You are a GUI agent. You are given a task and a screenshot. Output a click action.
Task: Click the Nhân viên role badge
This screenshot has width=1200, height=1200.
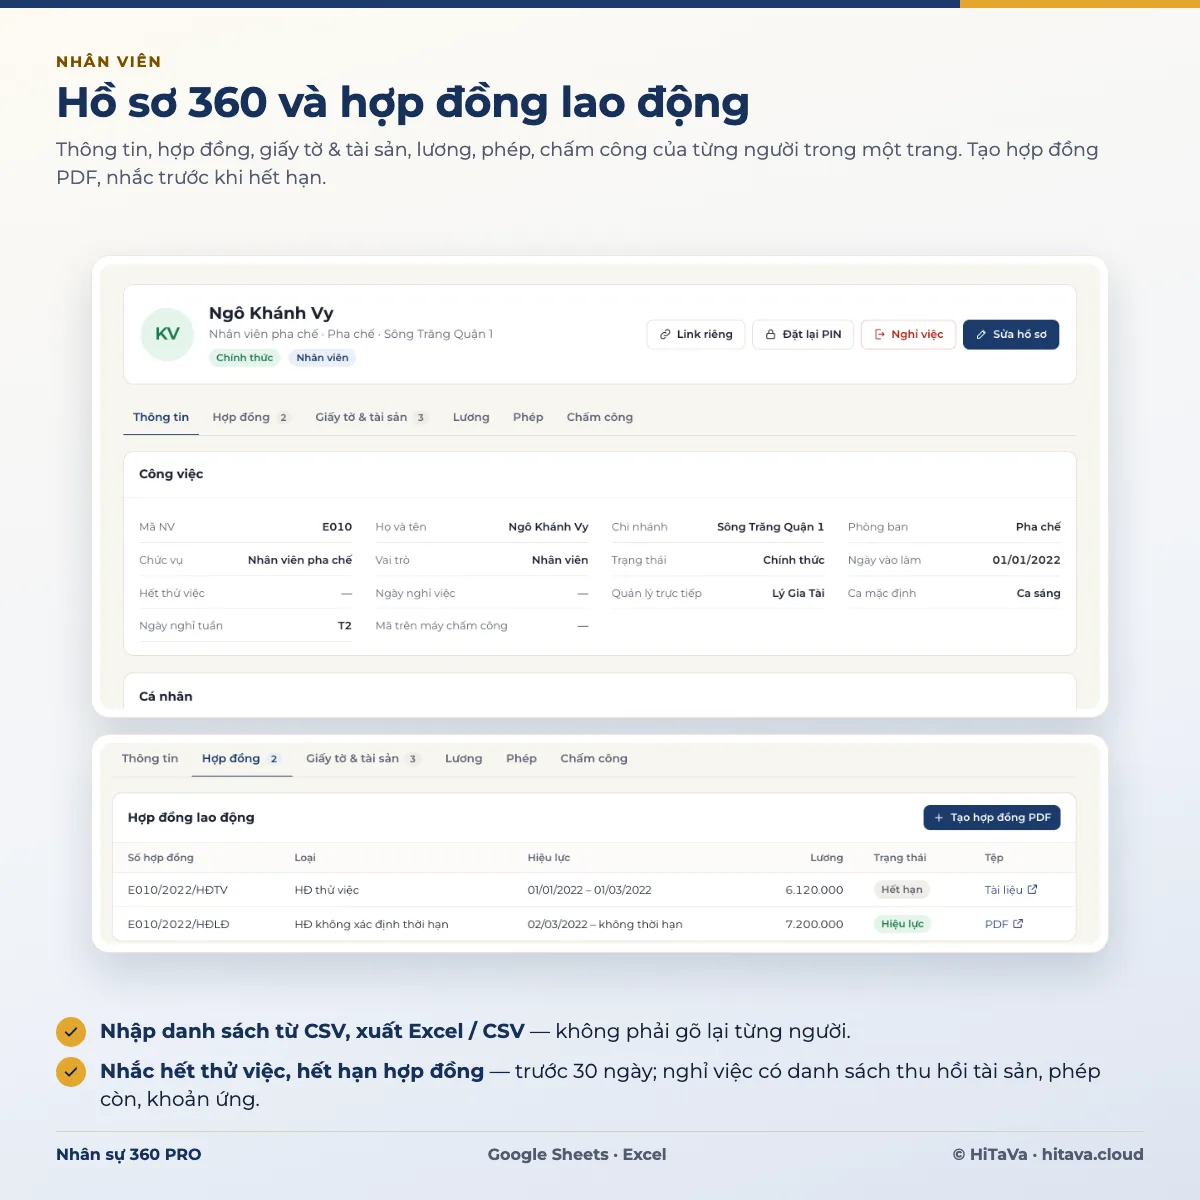pyautogui.click(x=322, y=358)
